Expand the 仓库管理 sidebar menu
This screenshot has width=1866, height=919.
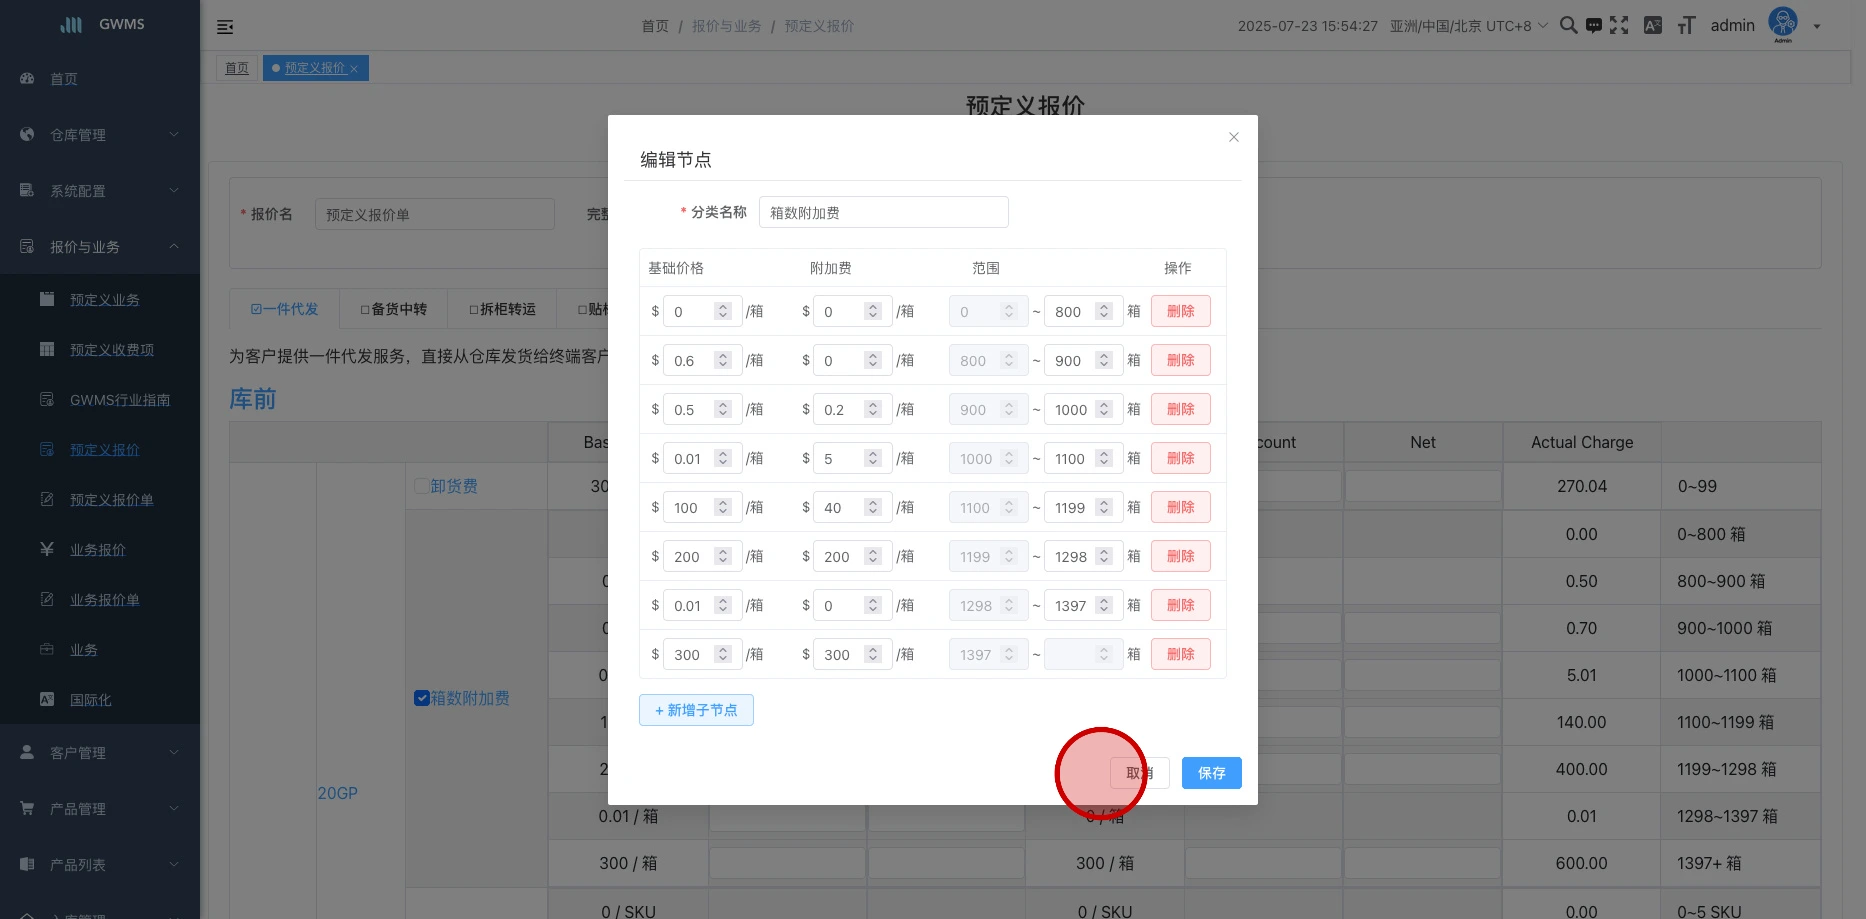pyautogui.click(x=100, y=135)
